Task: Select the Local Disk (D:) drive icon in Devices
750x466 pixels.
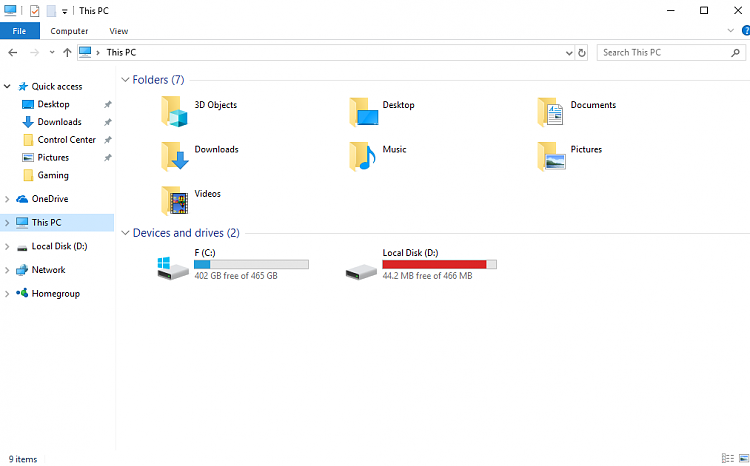Action: (x=361, y=272)
